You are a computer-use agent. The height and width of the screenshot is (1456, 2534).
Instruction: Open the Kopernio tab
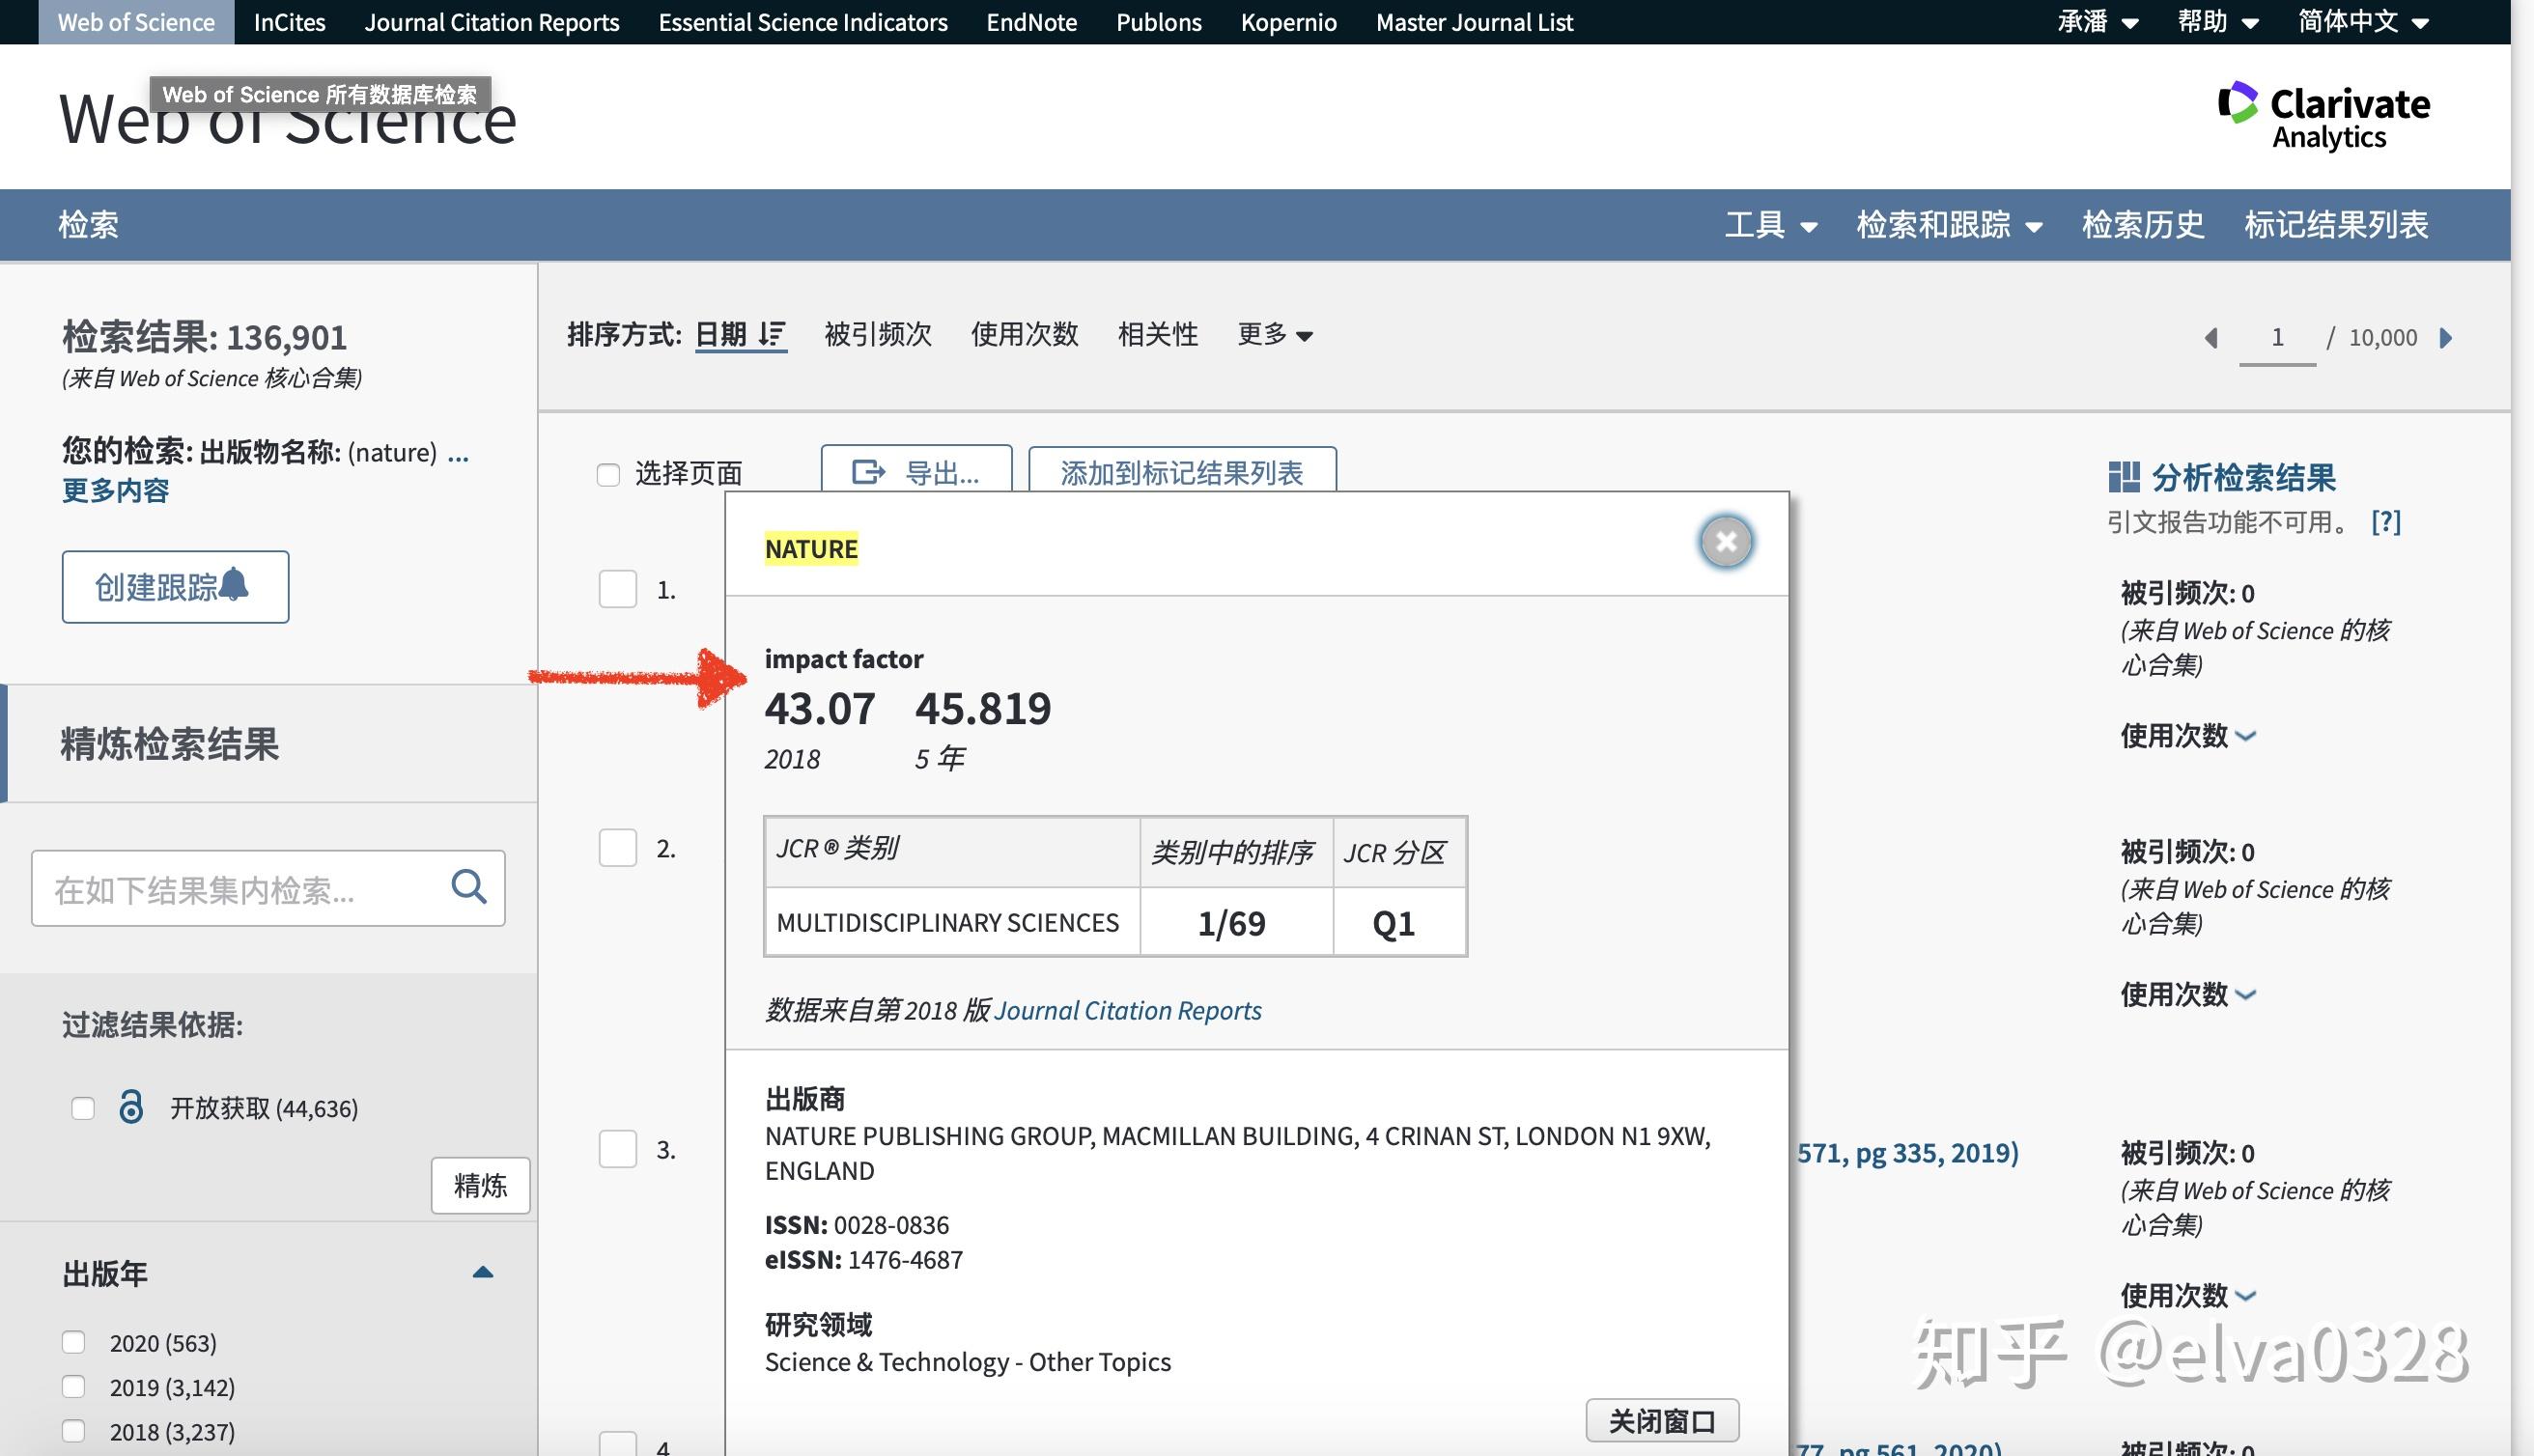[x=1288, y=22]
